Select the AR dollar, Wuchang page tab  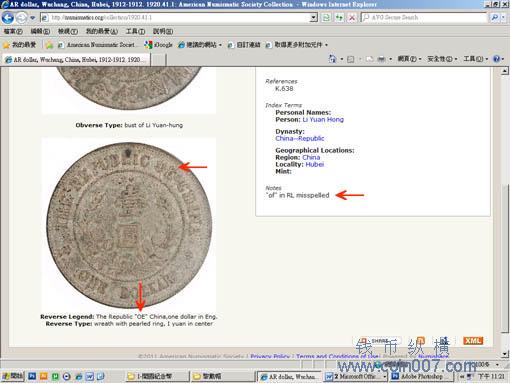[x=76, y=60]
